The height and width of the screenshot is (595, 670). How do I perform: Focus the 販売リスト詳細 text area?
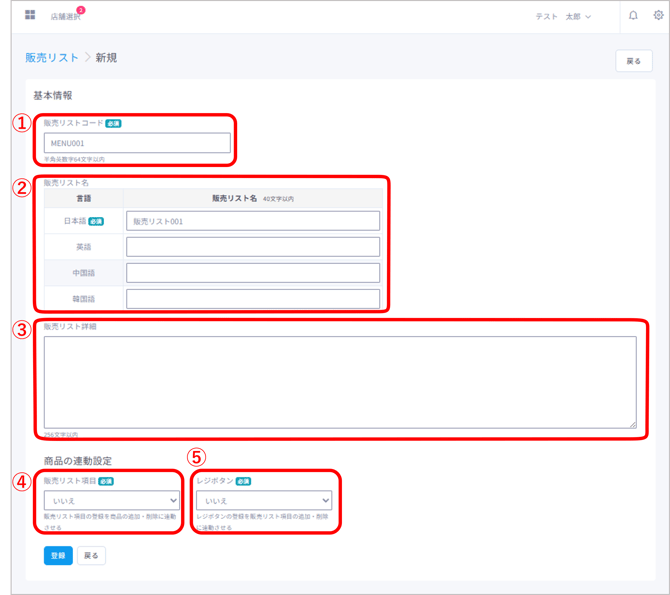click(x=339, y=382)
